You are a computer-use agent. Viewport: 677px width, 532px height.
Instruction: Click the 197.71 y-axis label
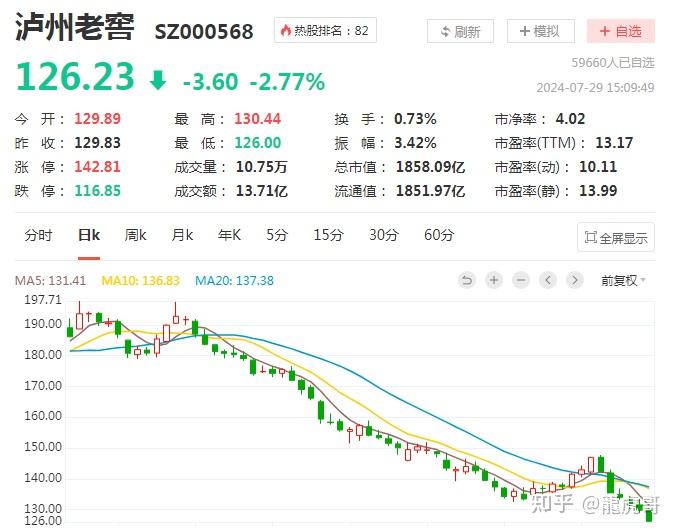click(x=43, y=300)
